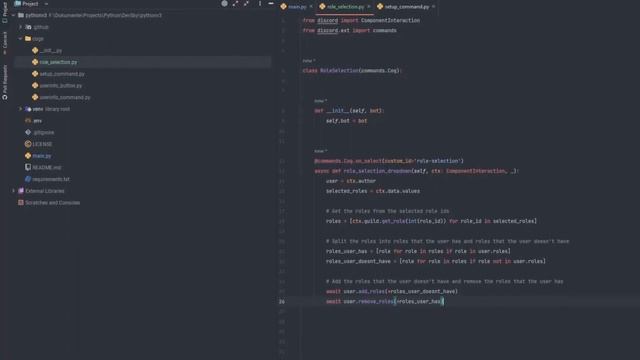This screenshot has width=640, height=360.
Task: Click the .env file icon
Action: click(x=28, y=120)
